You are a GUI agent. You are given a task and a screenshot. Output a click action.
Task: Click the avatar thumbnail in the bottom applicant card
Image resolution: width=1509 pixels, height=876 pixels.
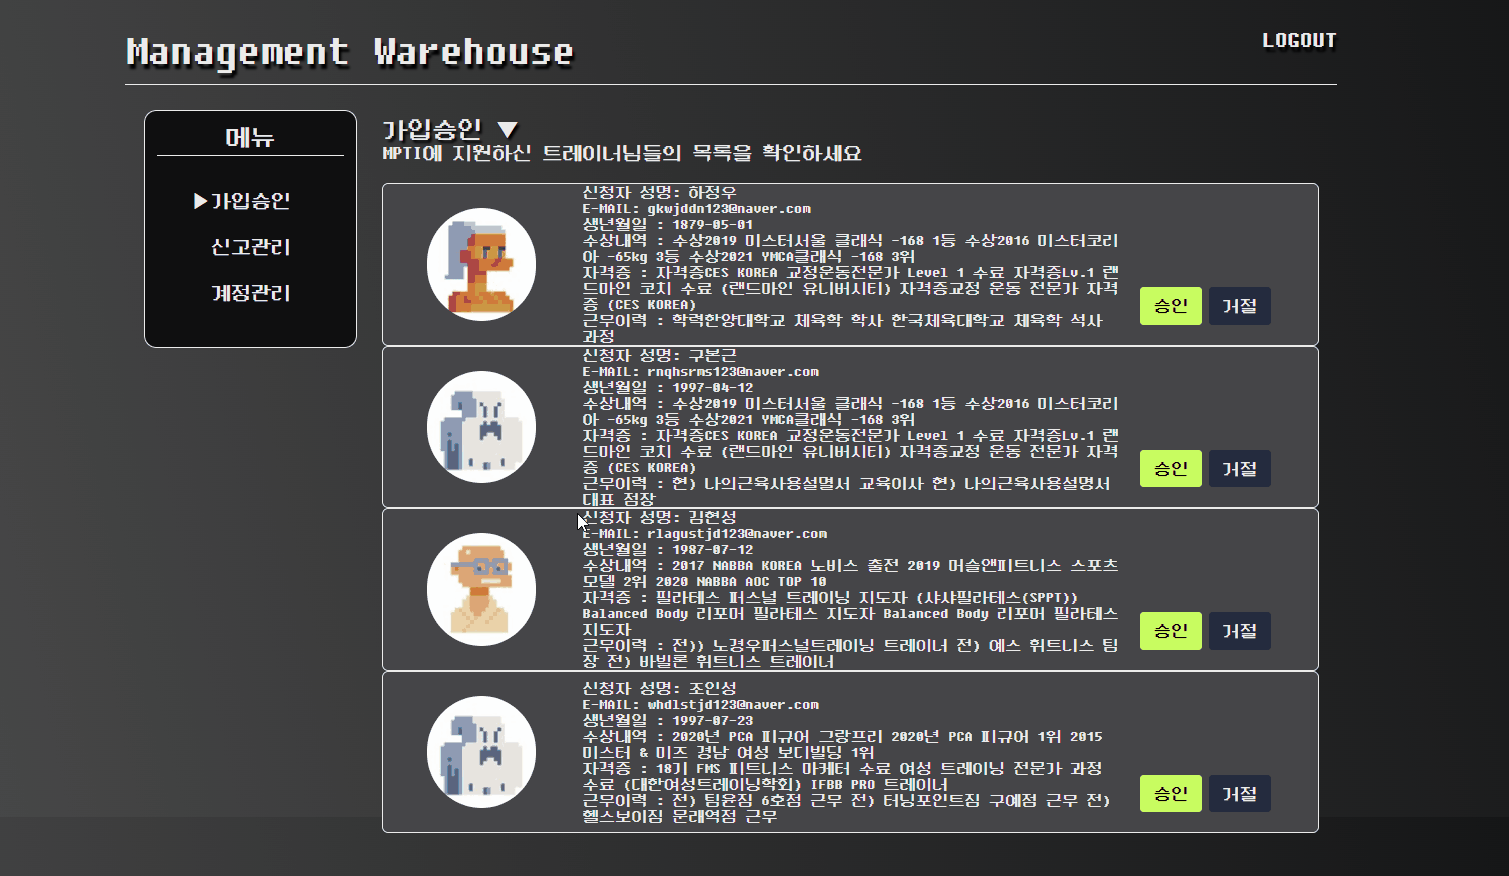pyautogui.click(x=482, y=751)
